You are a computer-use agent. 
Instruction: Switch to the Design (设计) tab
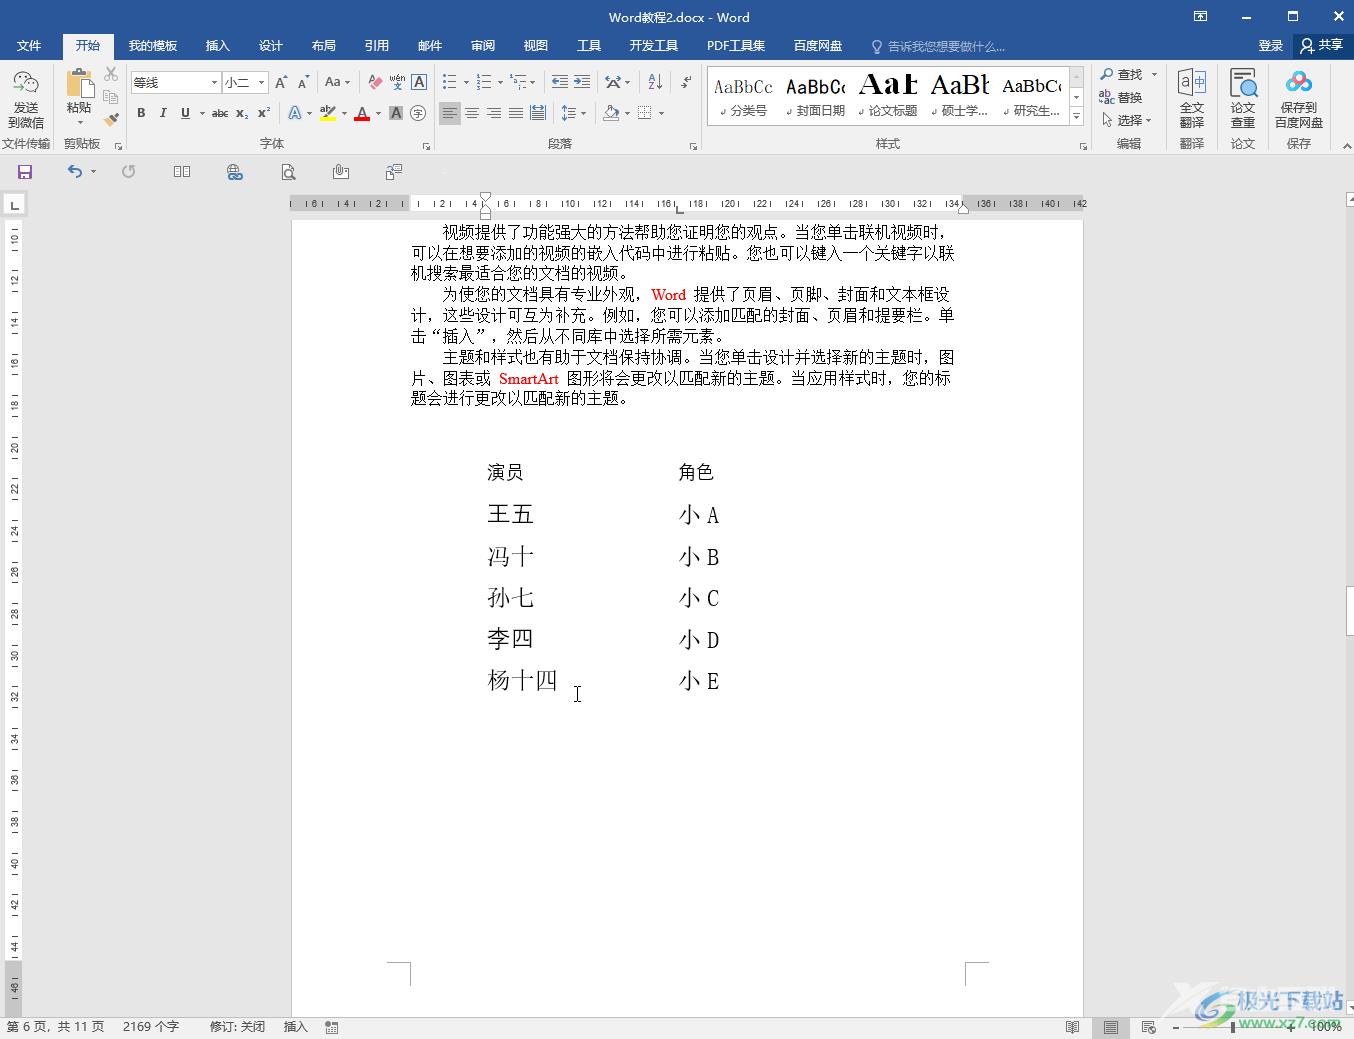click(x=270, y=45)
